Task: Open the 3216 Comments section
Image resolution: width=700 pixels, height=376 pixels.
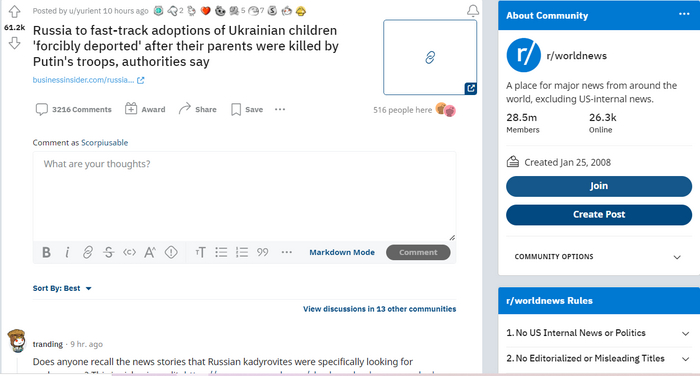Action: coord(74,109)
